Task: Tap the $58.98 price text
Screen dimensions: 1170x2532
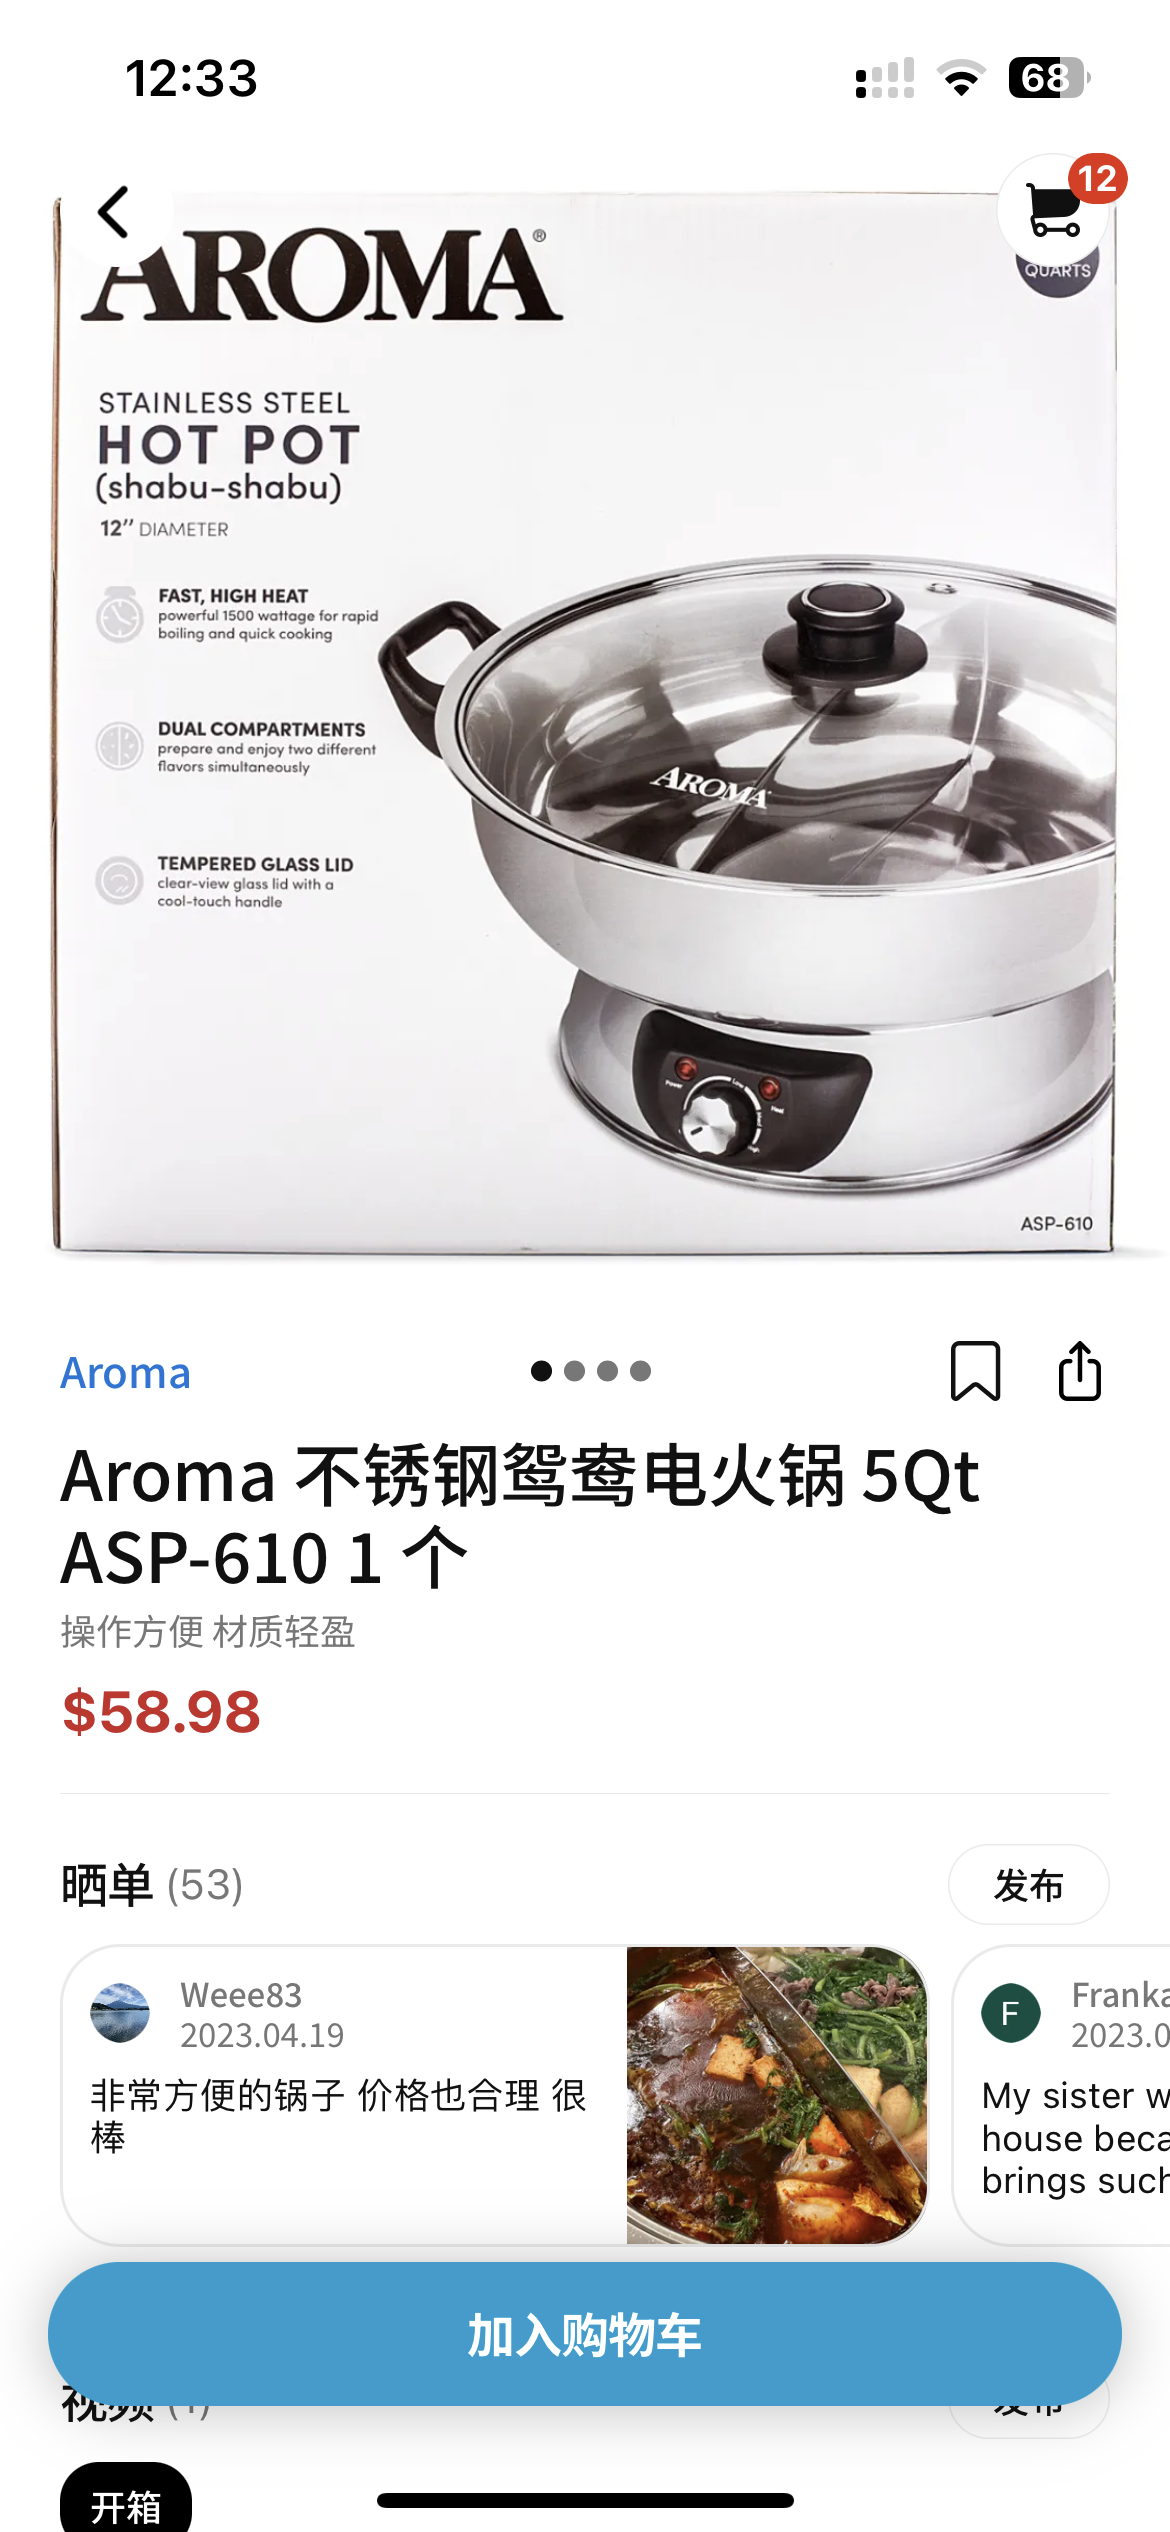Action: [161, 1712]
